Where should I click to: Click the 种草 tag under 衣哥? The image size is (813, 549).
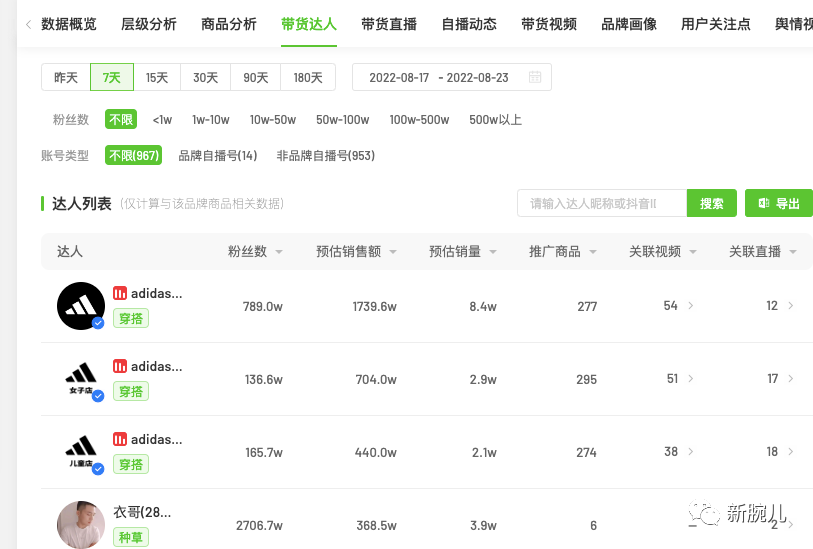coord(131,537)
